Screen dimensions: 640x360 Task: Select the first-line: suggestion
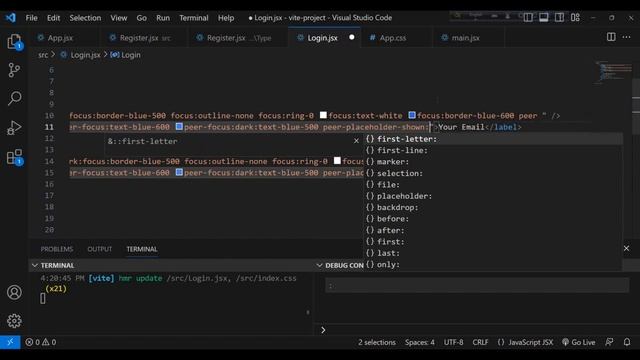click(493, 150)
